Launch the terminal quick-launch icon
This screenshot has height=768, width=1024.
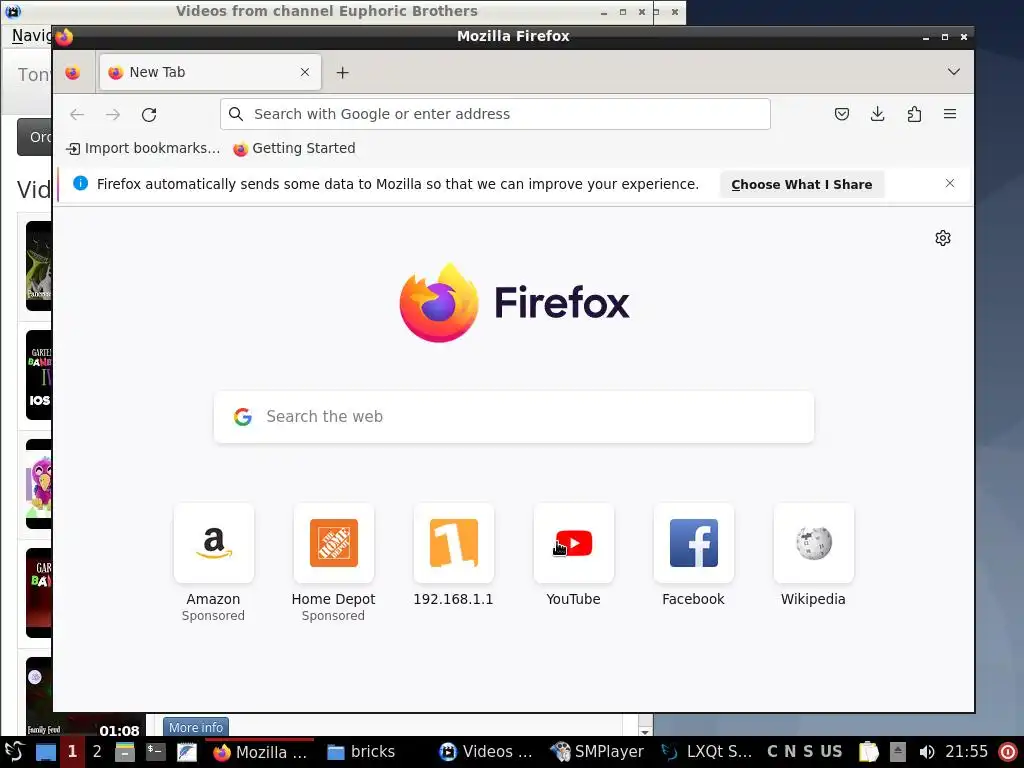coord(155,752)
